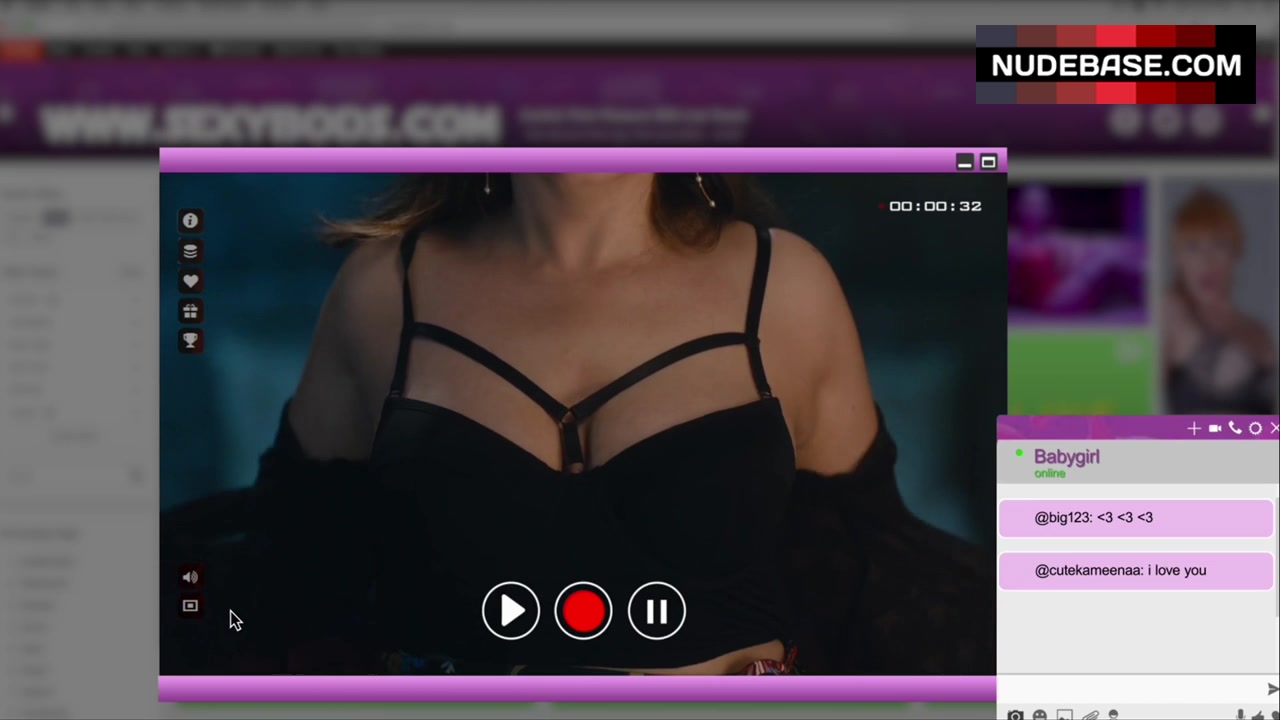
Task: Click the plus icon in the chat header
Action: coord(1194,428)
